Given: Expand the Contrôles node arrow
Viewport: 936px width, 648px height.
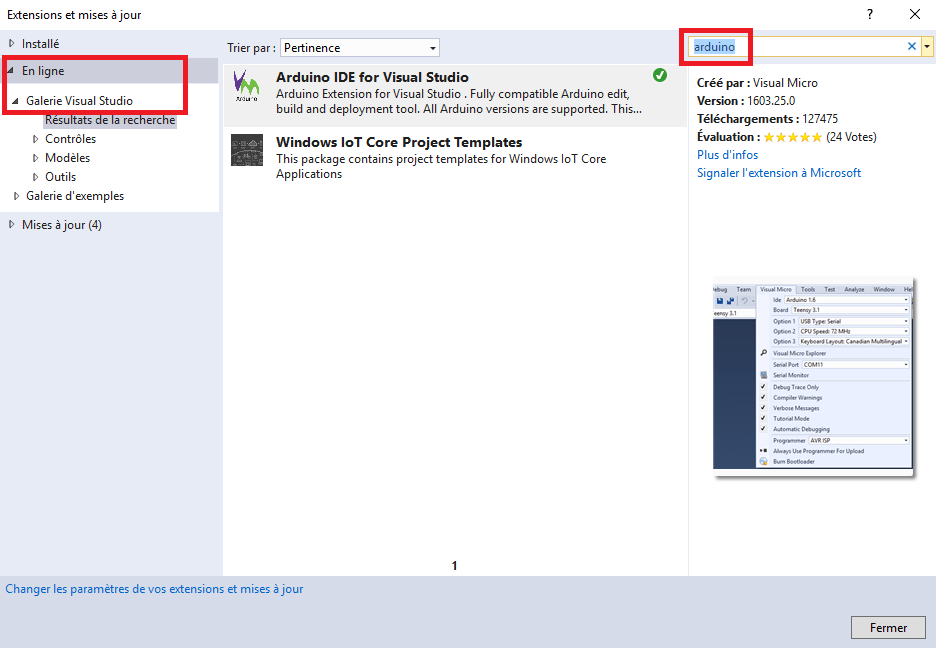Looking at the screenshot, I should pos(35,139).
